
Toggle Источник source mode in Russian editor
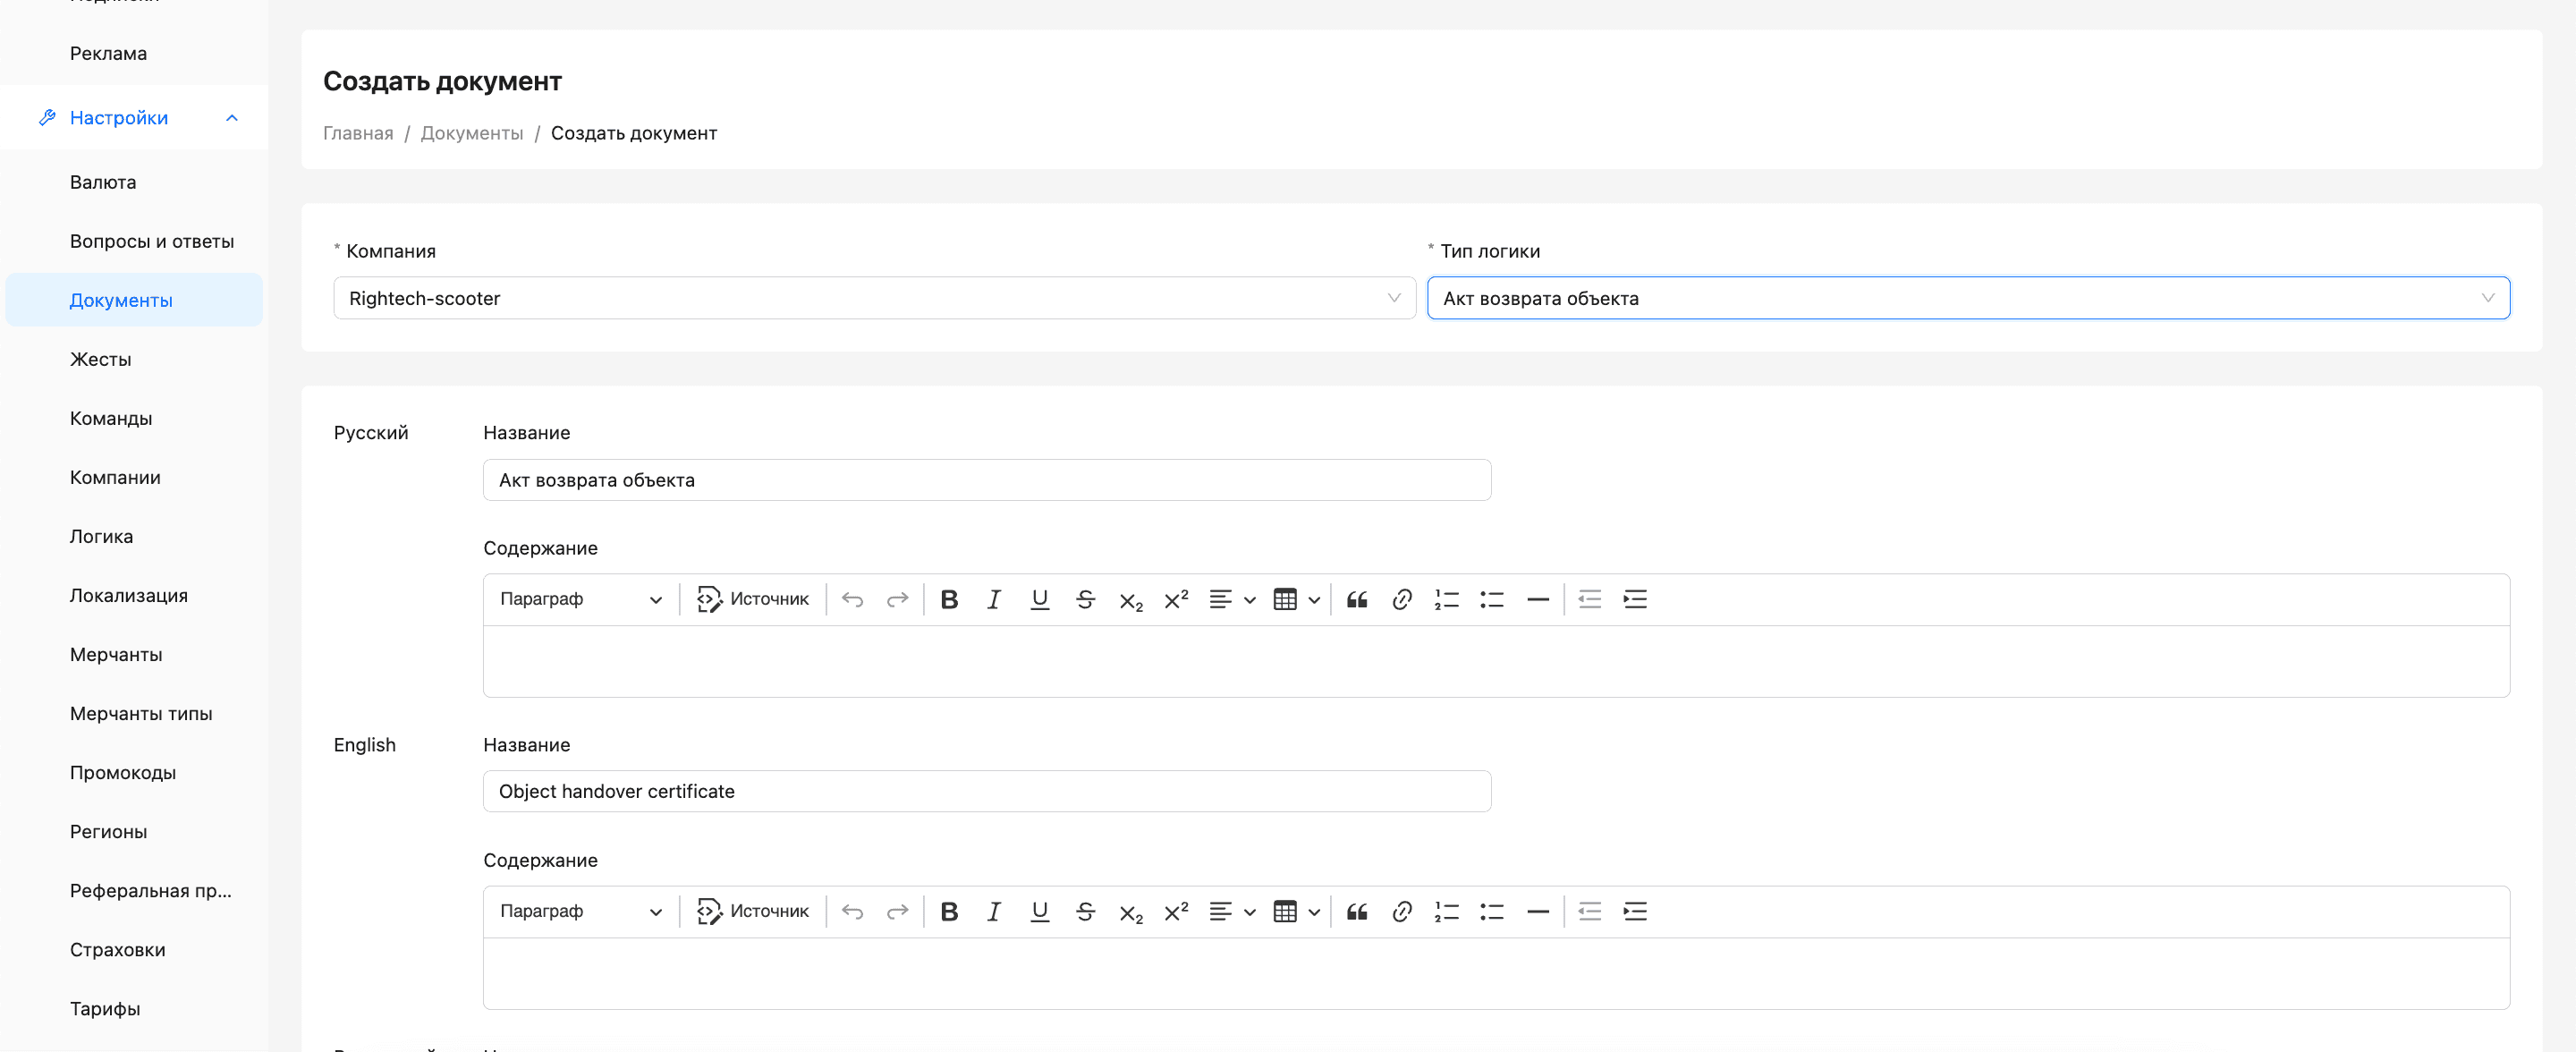[752, 599]
